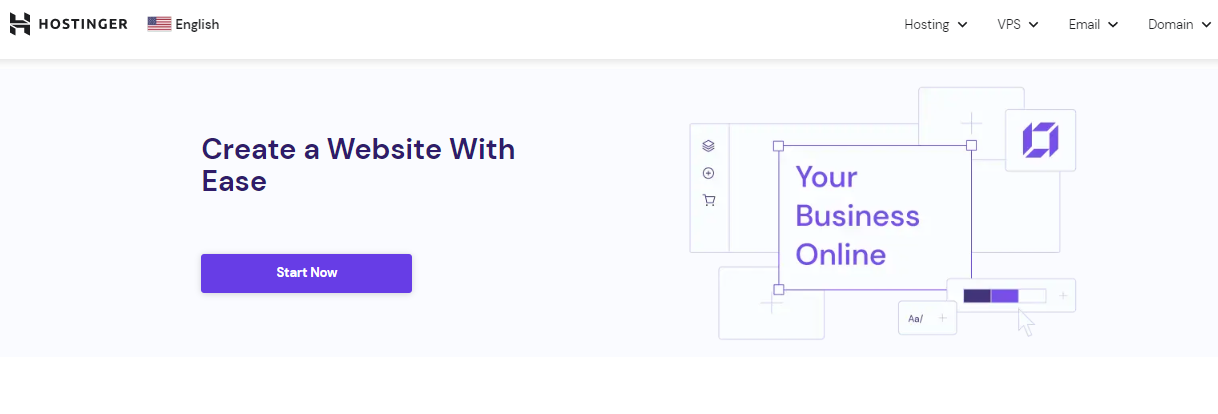The width and height of the screenshot is (1218, 414).
Task: Click the HOSTINGER brand name text
Action: tap(83, 24)
